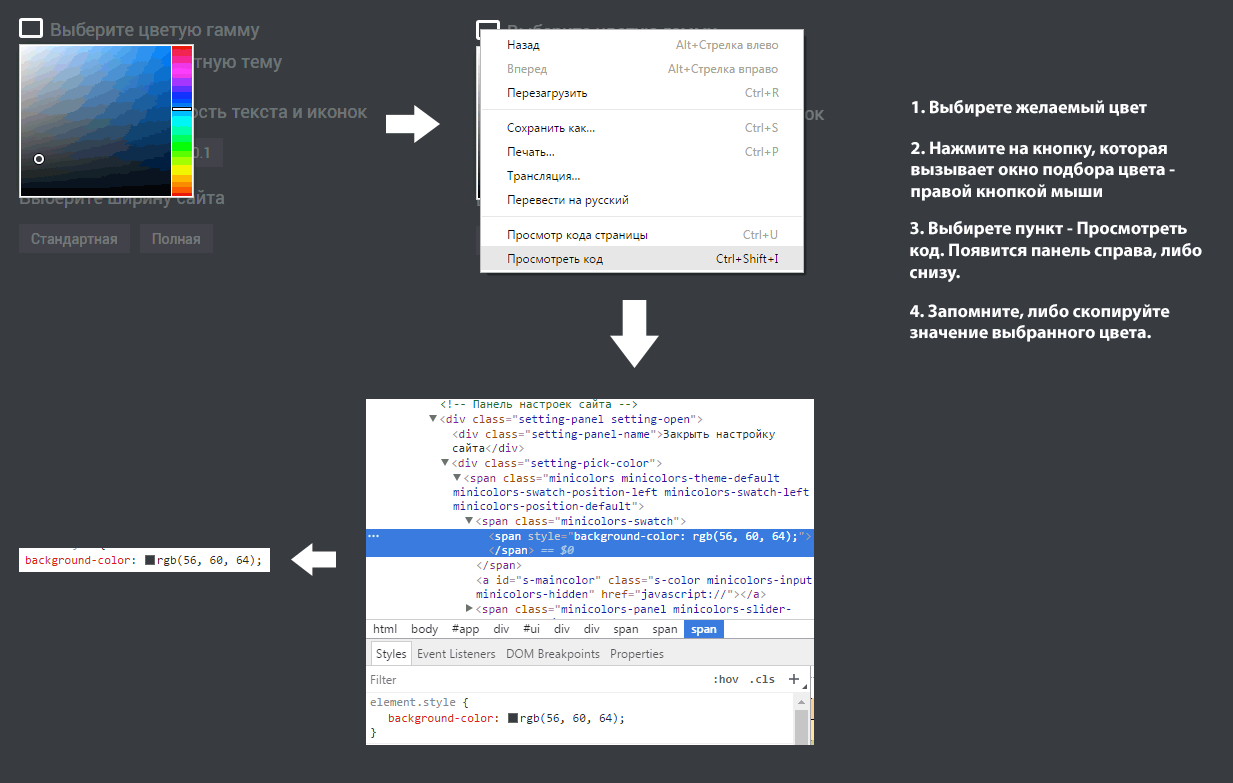Click the 'Стандартная' width button
1233x783 pixels.
[74, 239]
